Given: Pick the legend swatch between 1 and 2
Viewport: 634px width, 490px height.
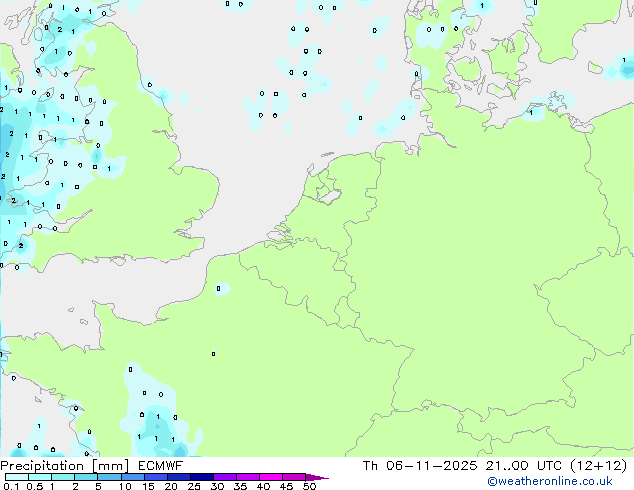Looking at the screenshot, I should [63, 477].
